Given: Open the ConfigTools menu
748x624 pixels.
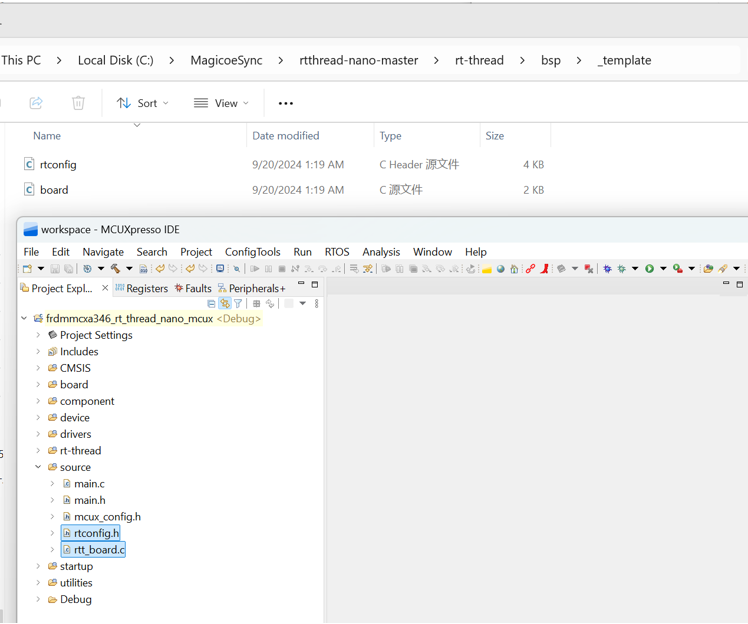Looking at the screenshot, I should click(252, 252).
